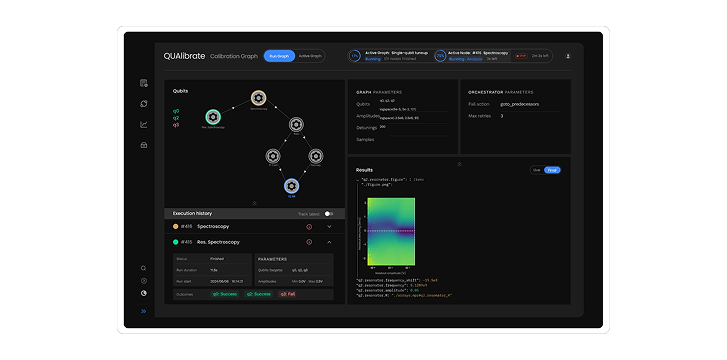Click the q3: Fail outcome badge
This screenshot has height=360, width=727.
tap(287, 294)
